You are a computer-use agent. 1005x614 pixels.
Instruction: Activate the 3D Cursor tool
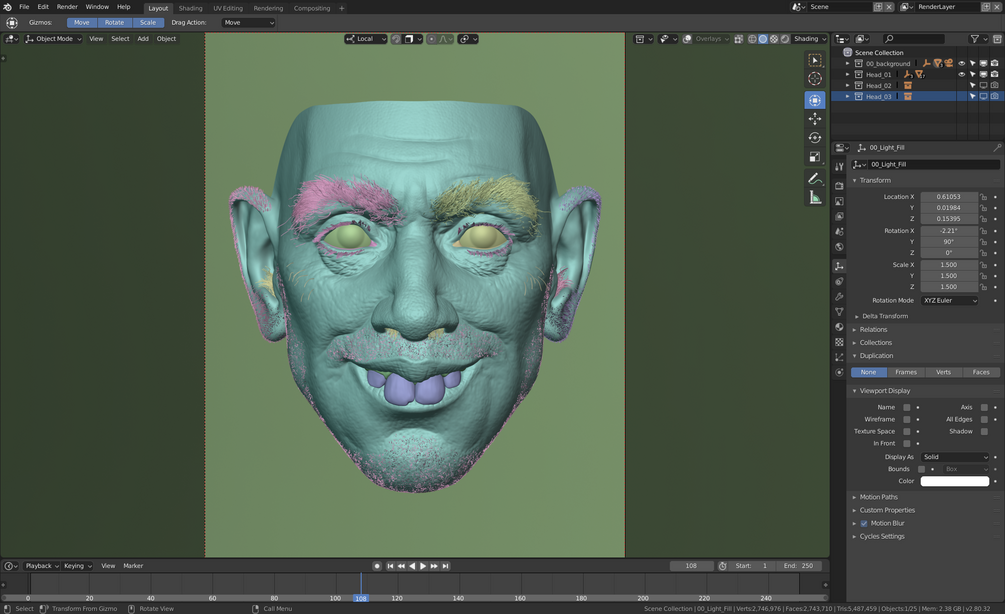click(x=815, y=78)
